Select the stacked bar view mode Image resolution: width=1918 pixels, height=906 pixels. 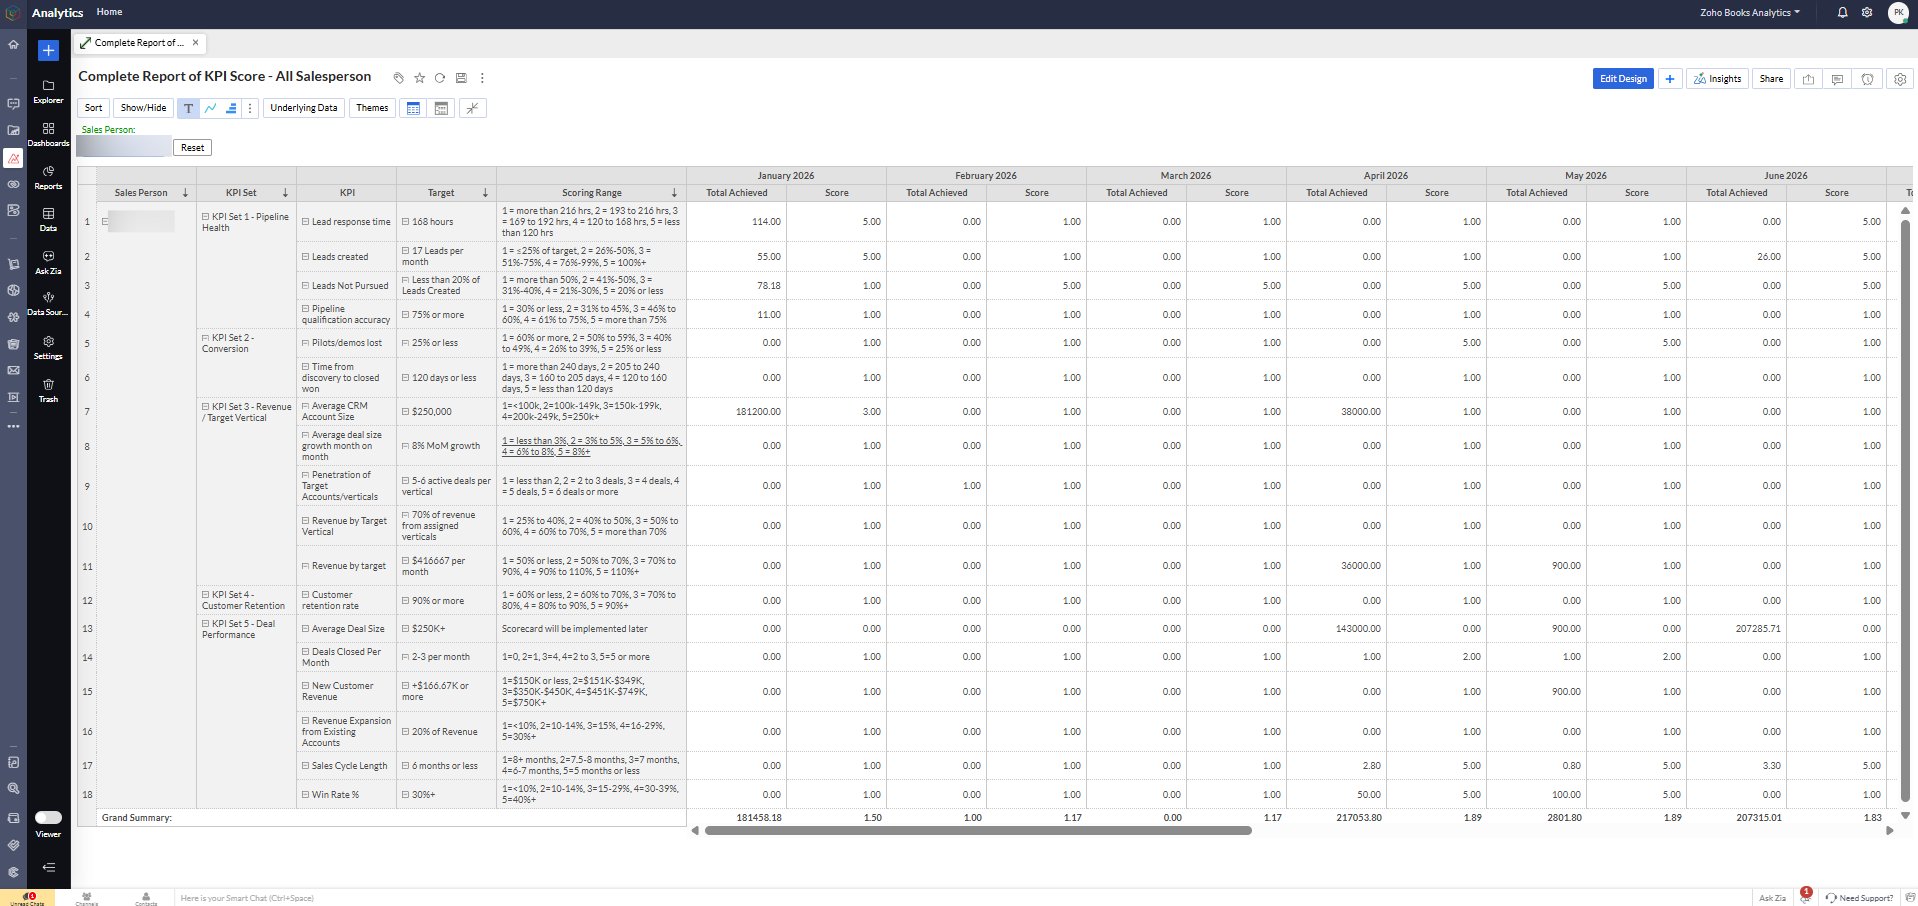231,108
